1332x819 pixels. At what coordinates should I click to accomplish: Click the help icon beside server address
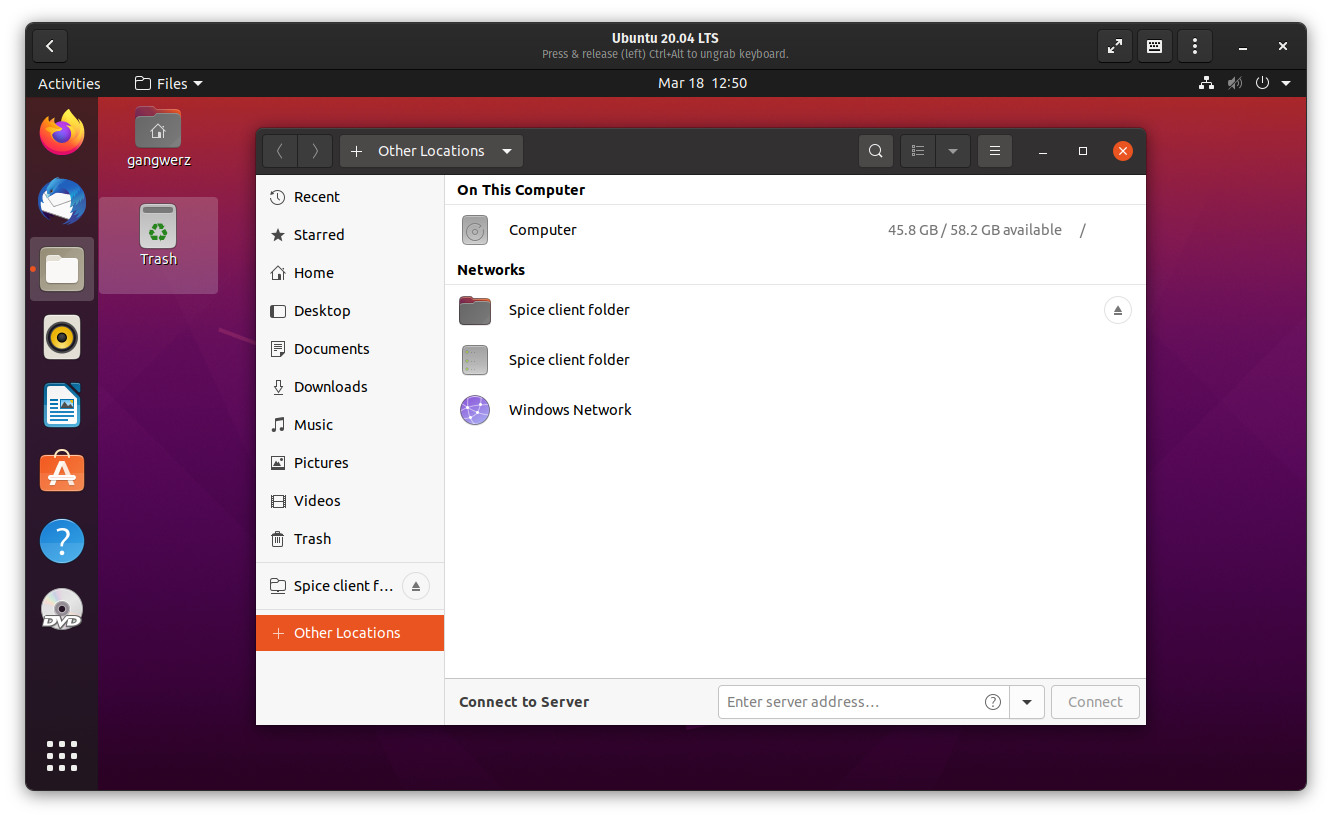992,701
